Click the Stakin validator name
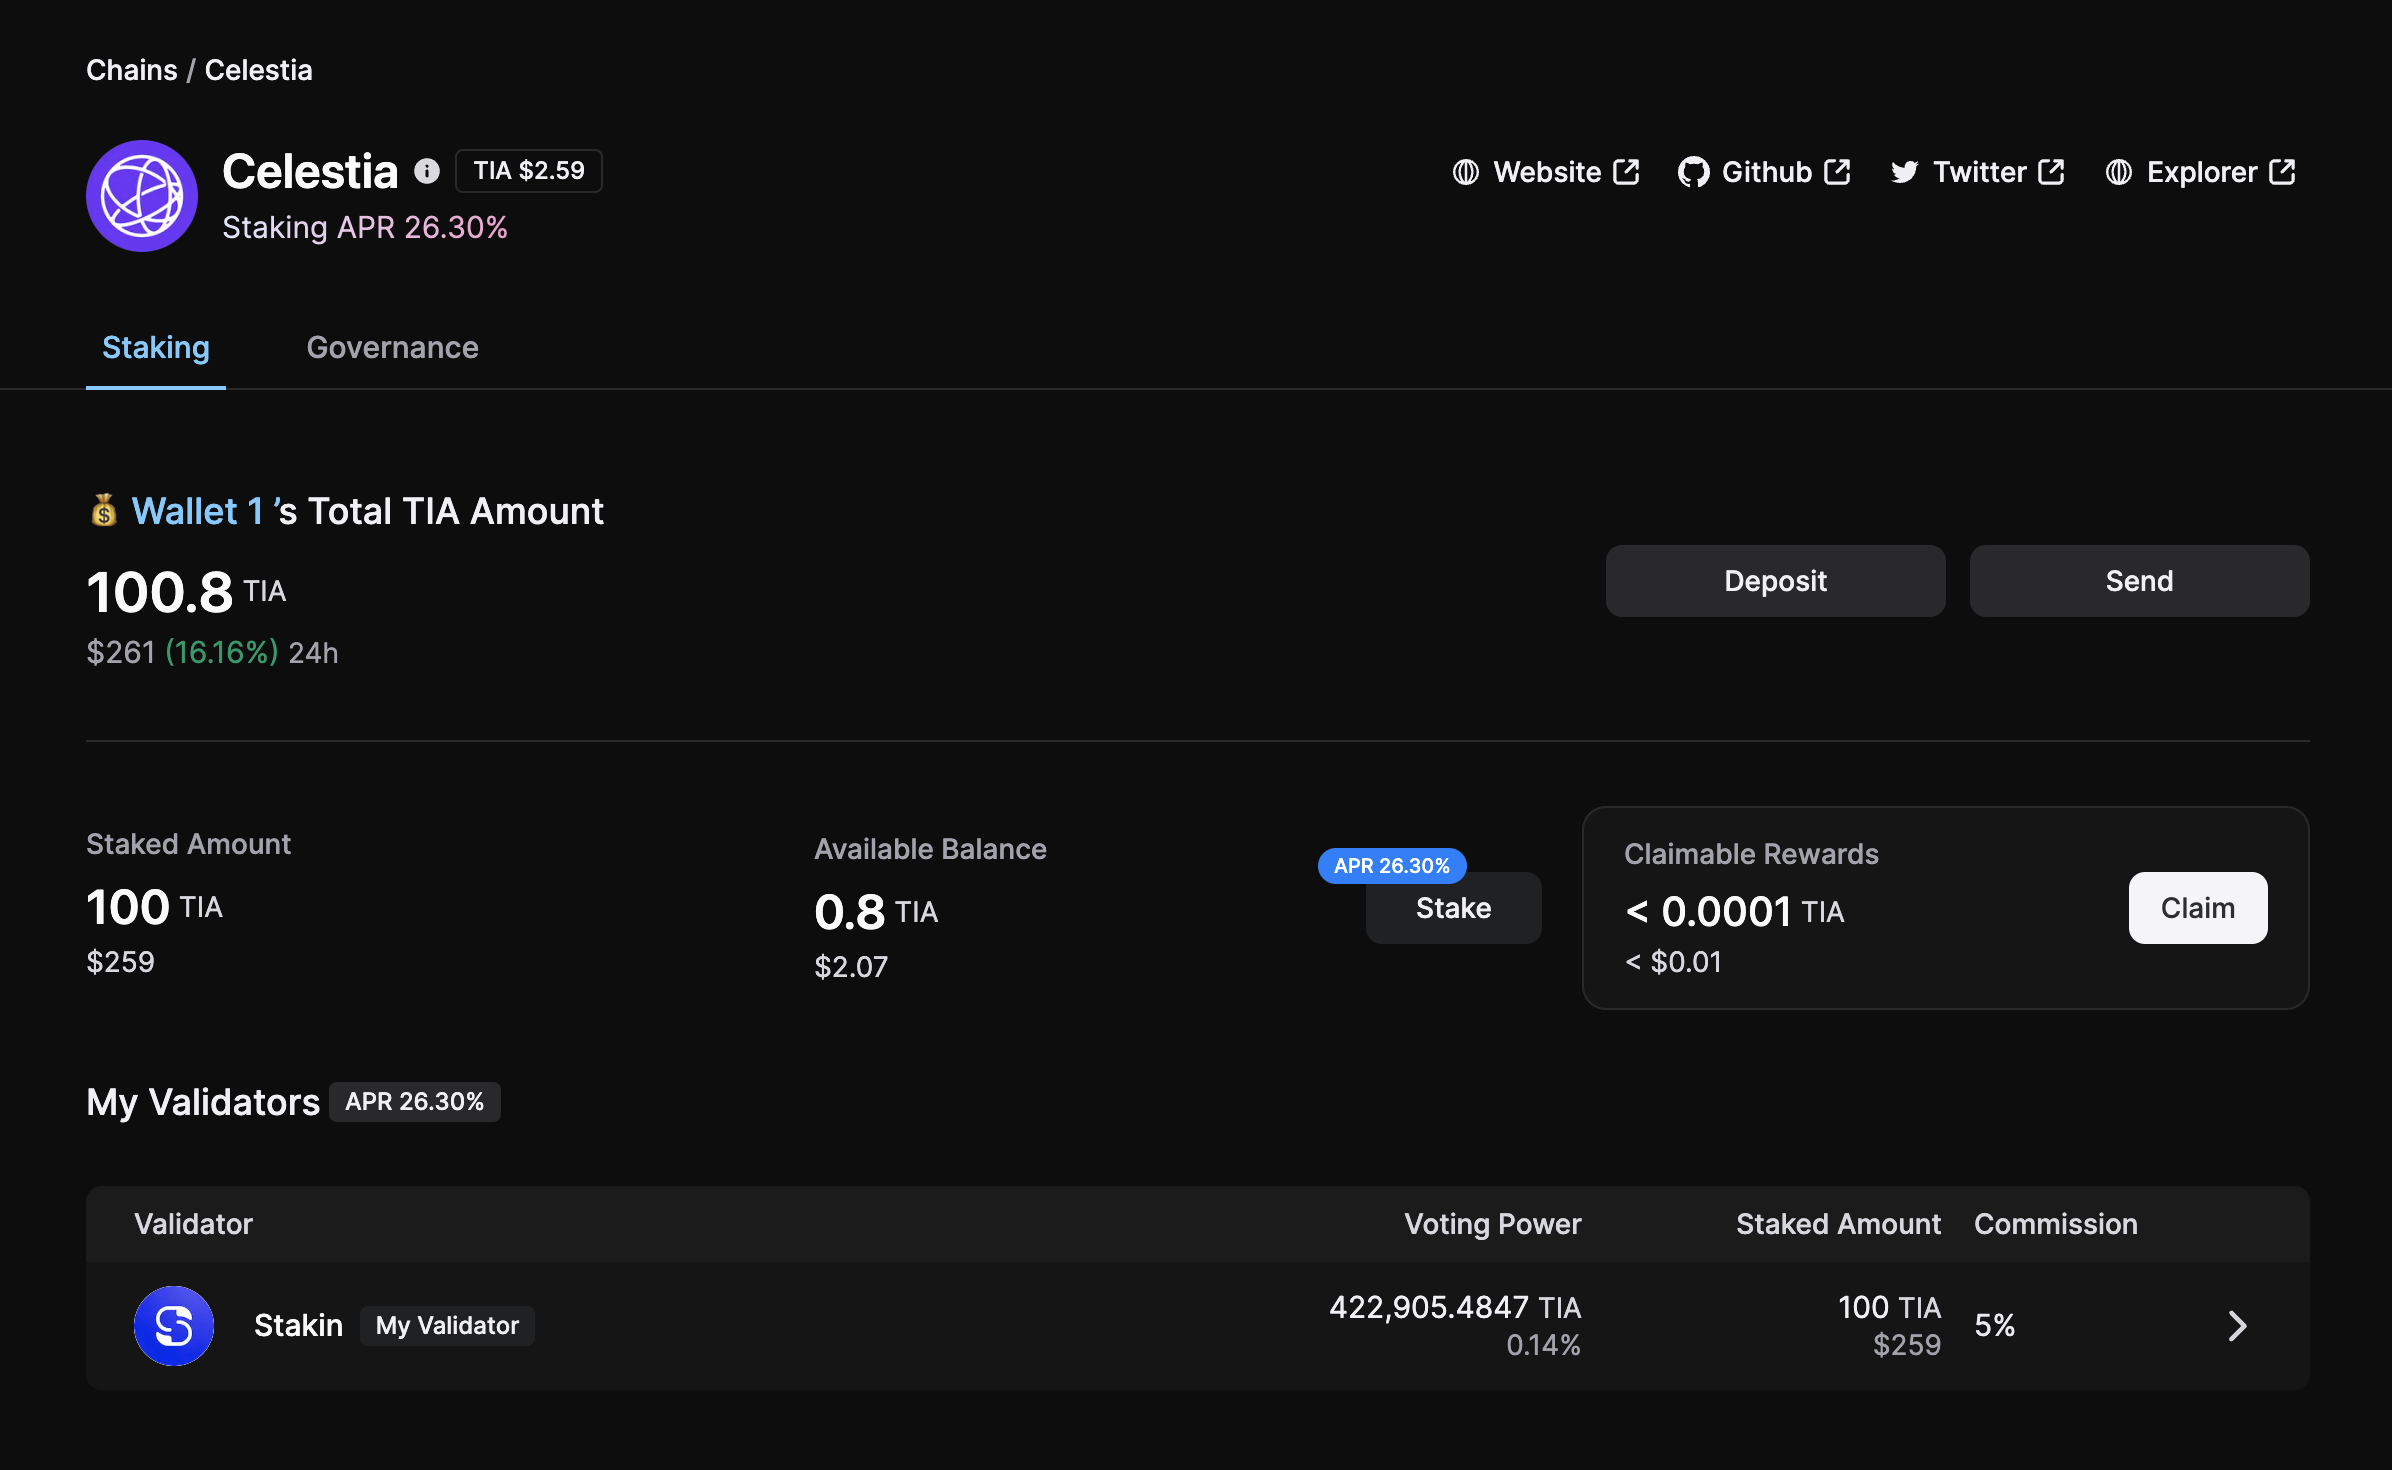Screen dimensions: 2392x1470 tap(298, 1326)
